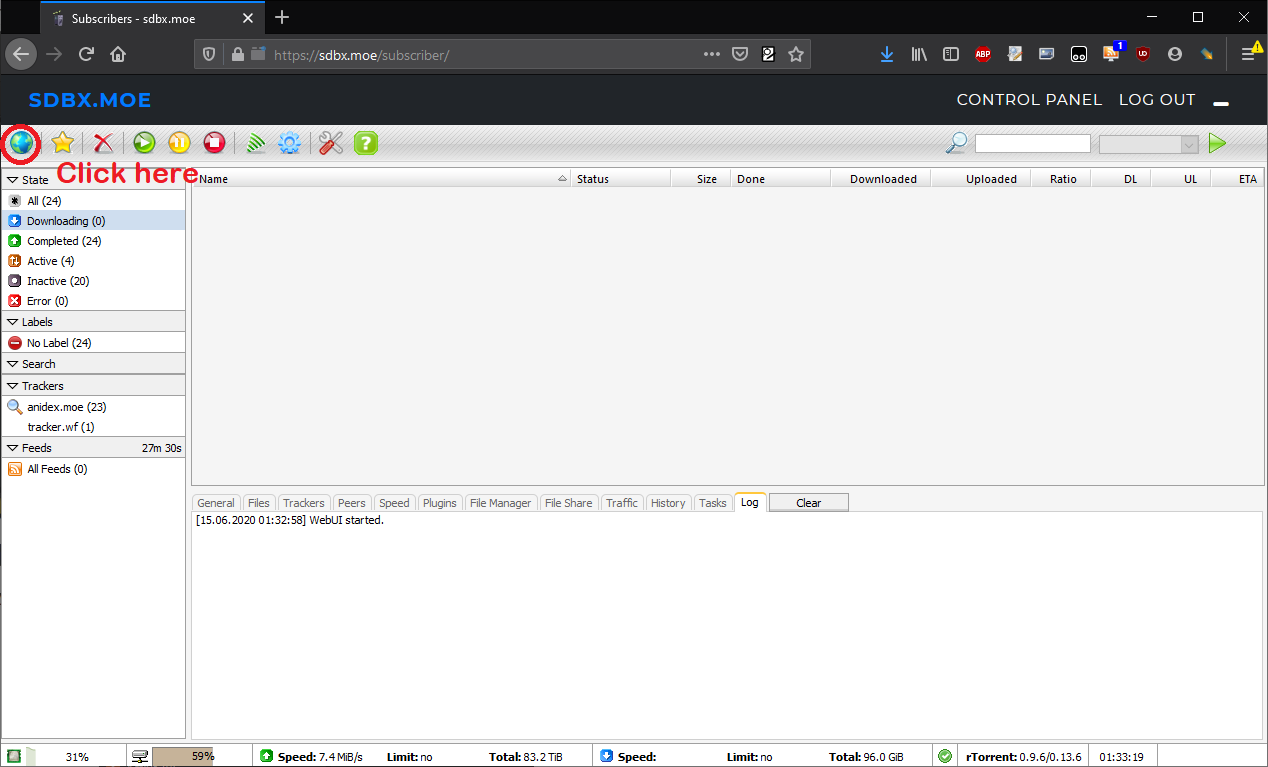Click the bookmark star in address bar
The image size is (1268, 767).
[796, 55]
